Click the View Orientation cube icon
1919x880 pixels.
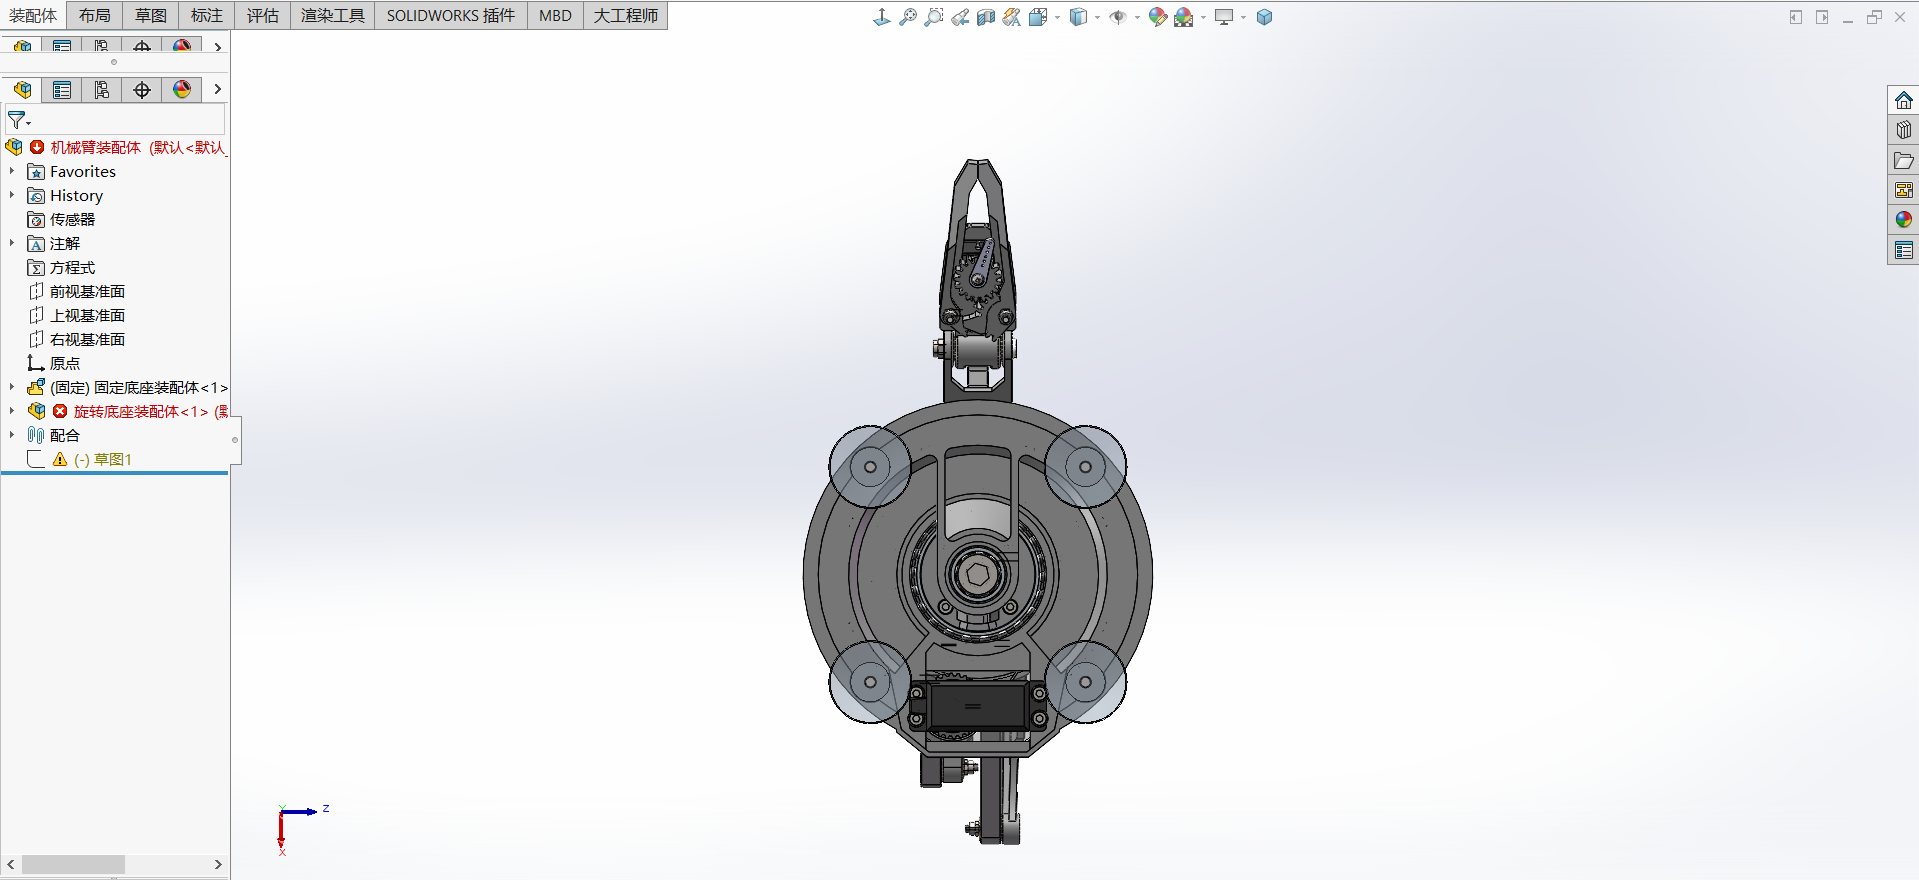[1038, 17]
